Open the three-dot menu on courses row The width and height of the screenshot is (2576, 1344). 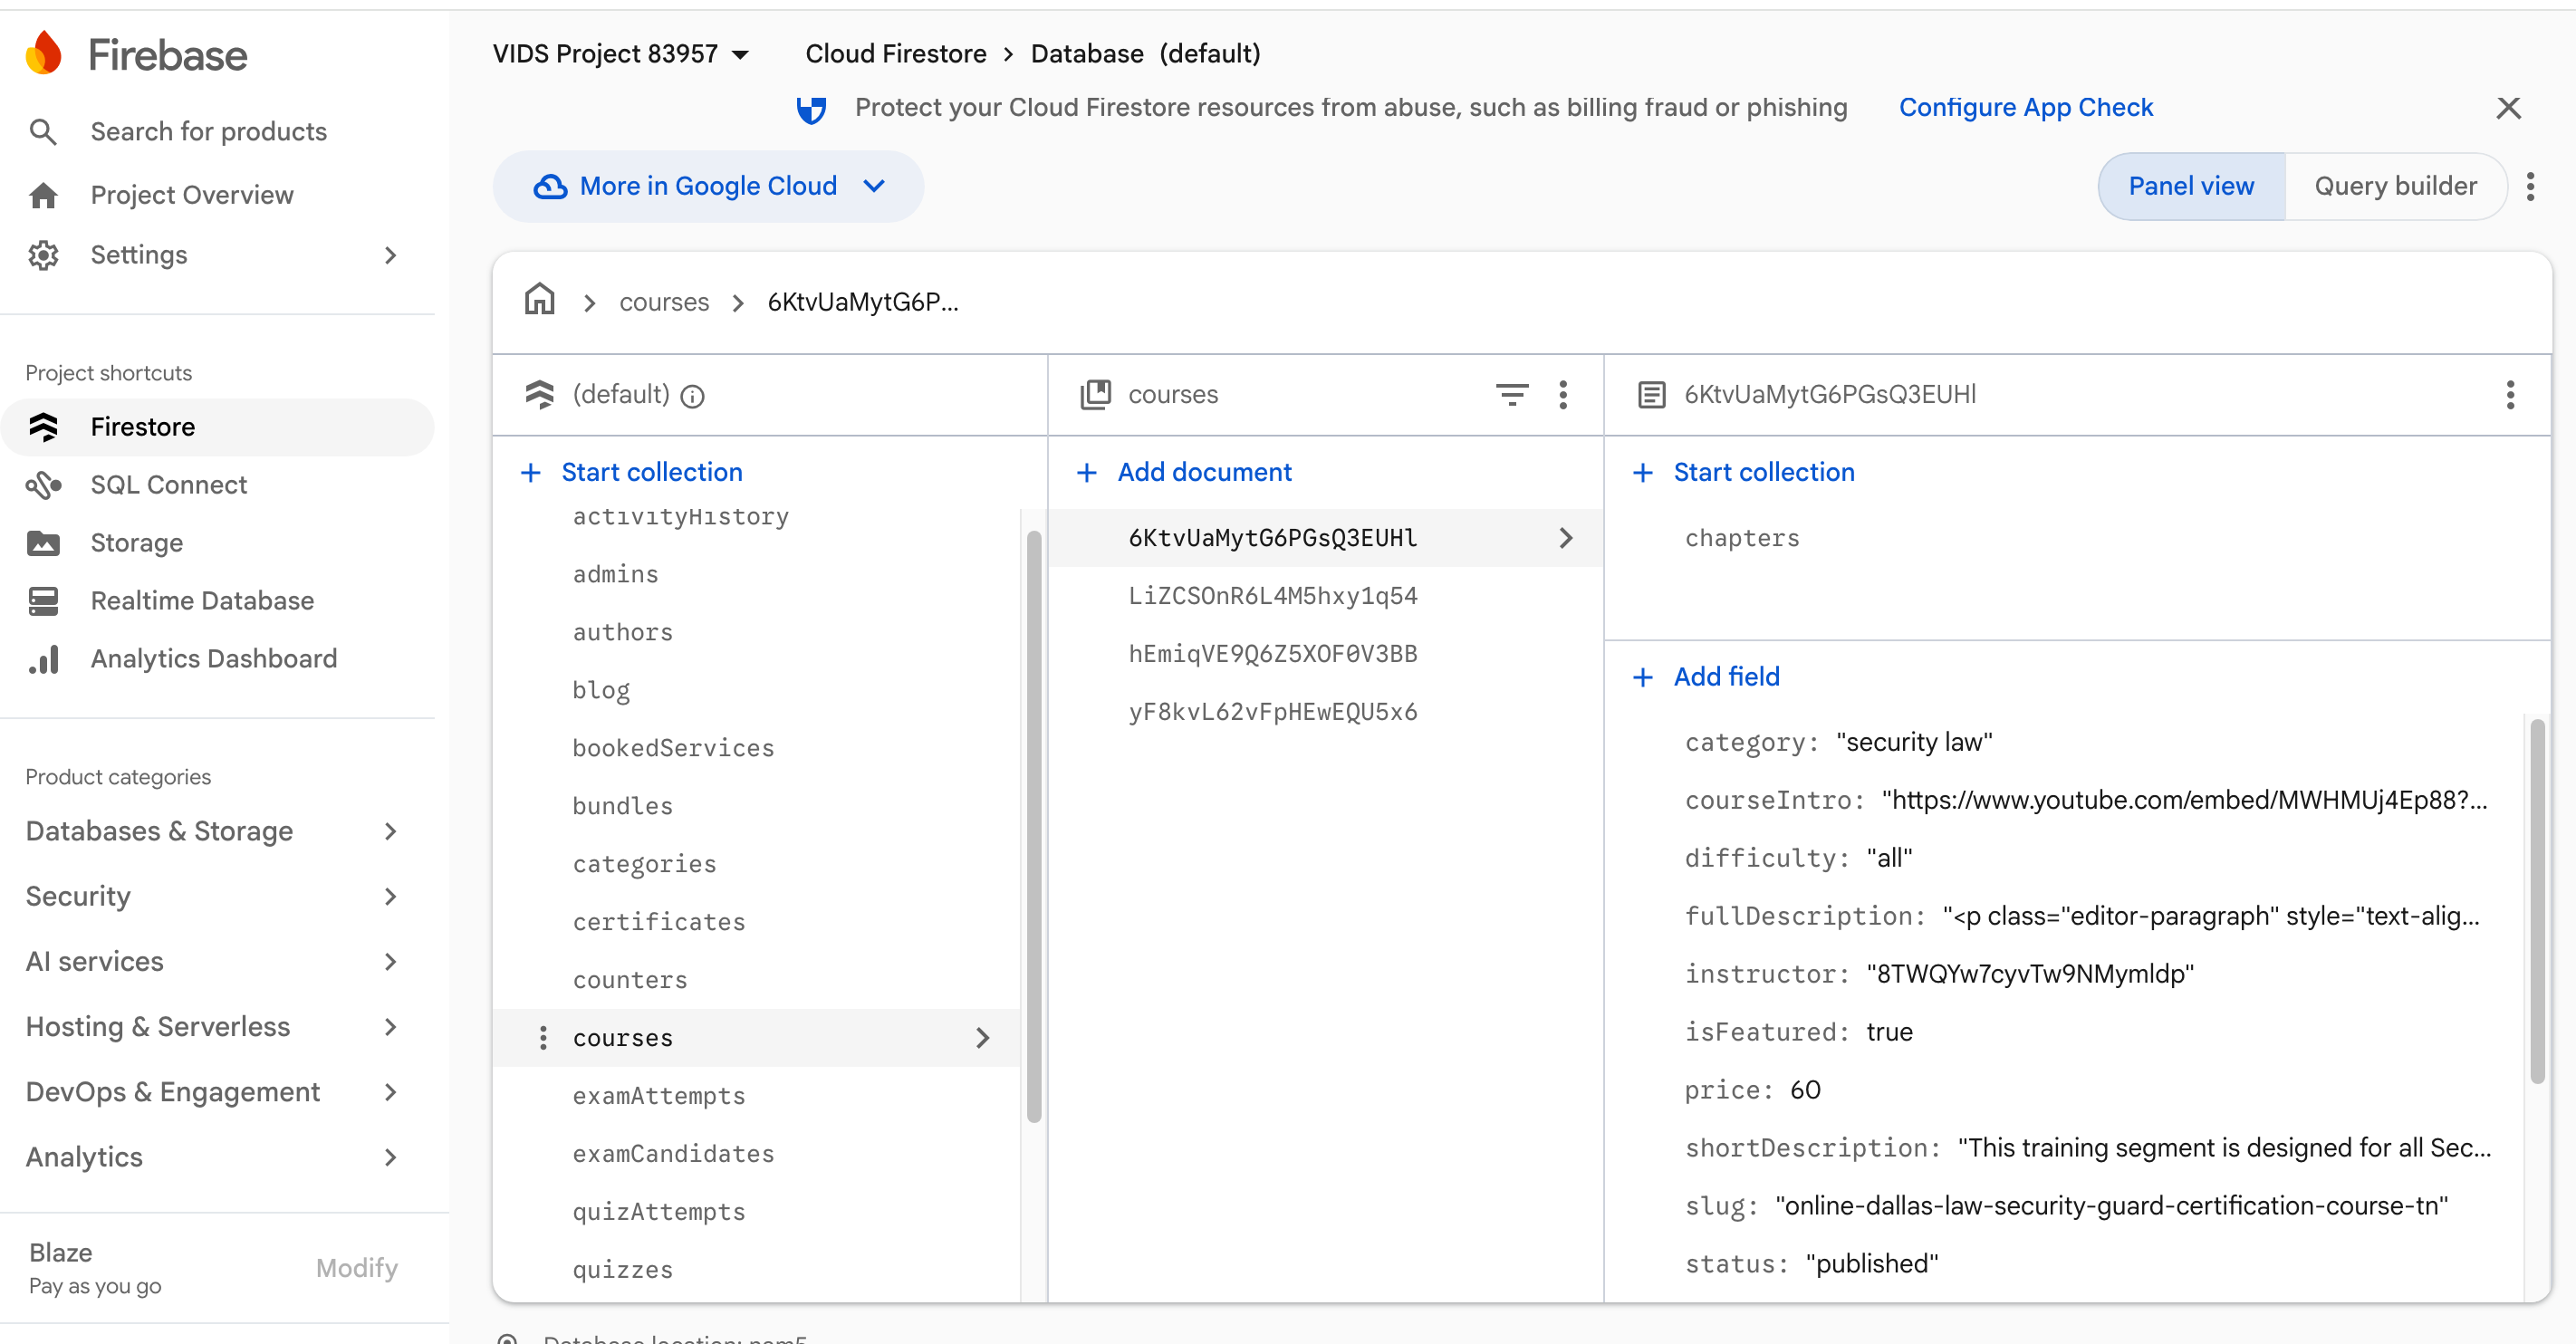543,1038
